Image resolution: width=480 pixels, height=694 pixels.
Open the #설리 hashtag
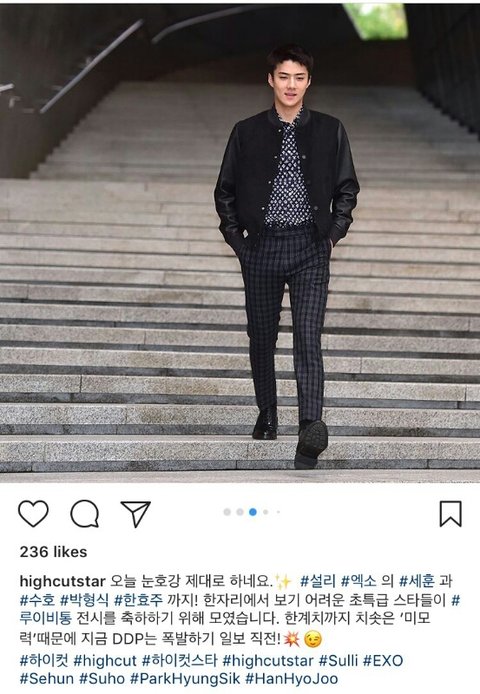(317, 581)
